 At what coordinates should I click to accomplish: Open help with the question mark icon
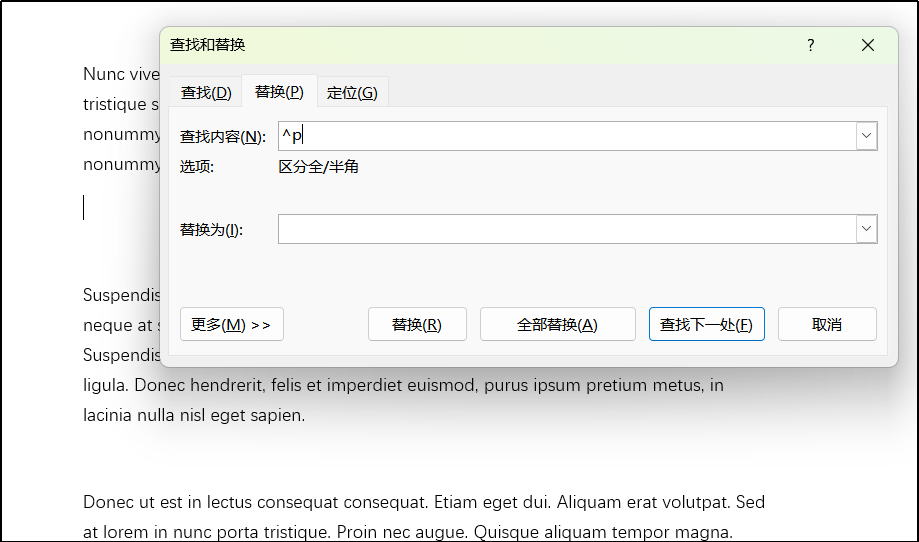pos(811,45)
